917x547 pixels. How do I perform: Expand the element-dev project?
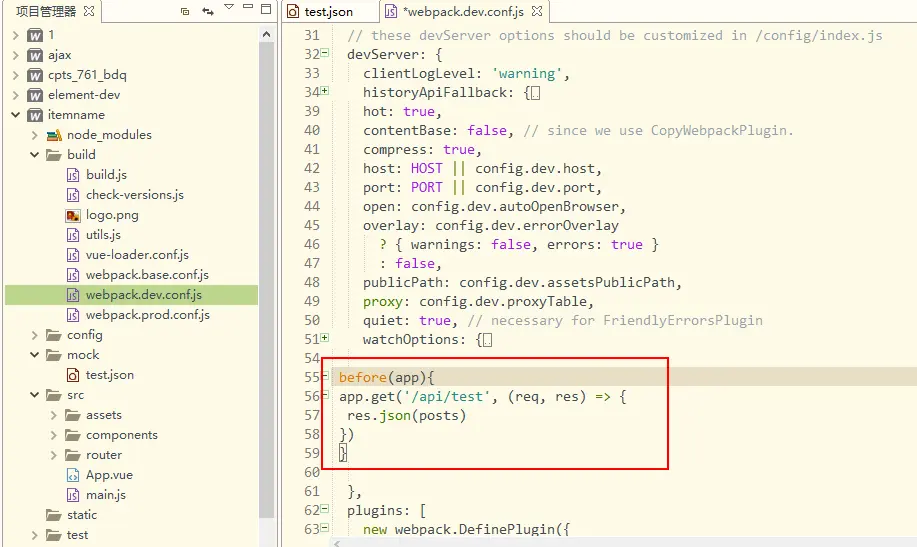click(x=16, y=95)
